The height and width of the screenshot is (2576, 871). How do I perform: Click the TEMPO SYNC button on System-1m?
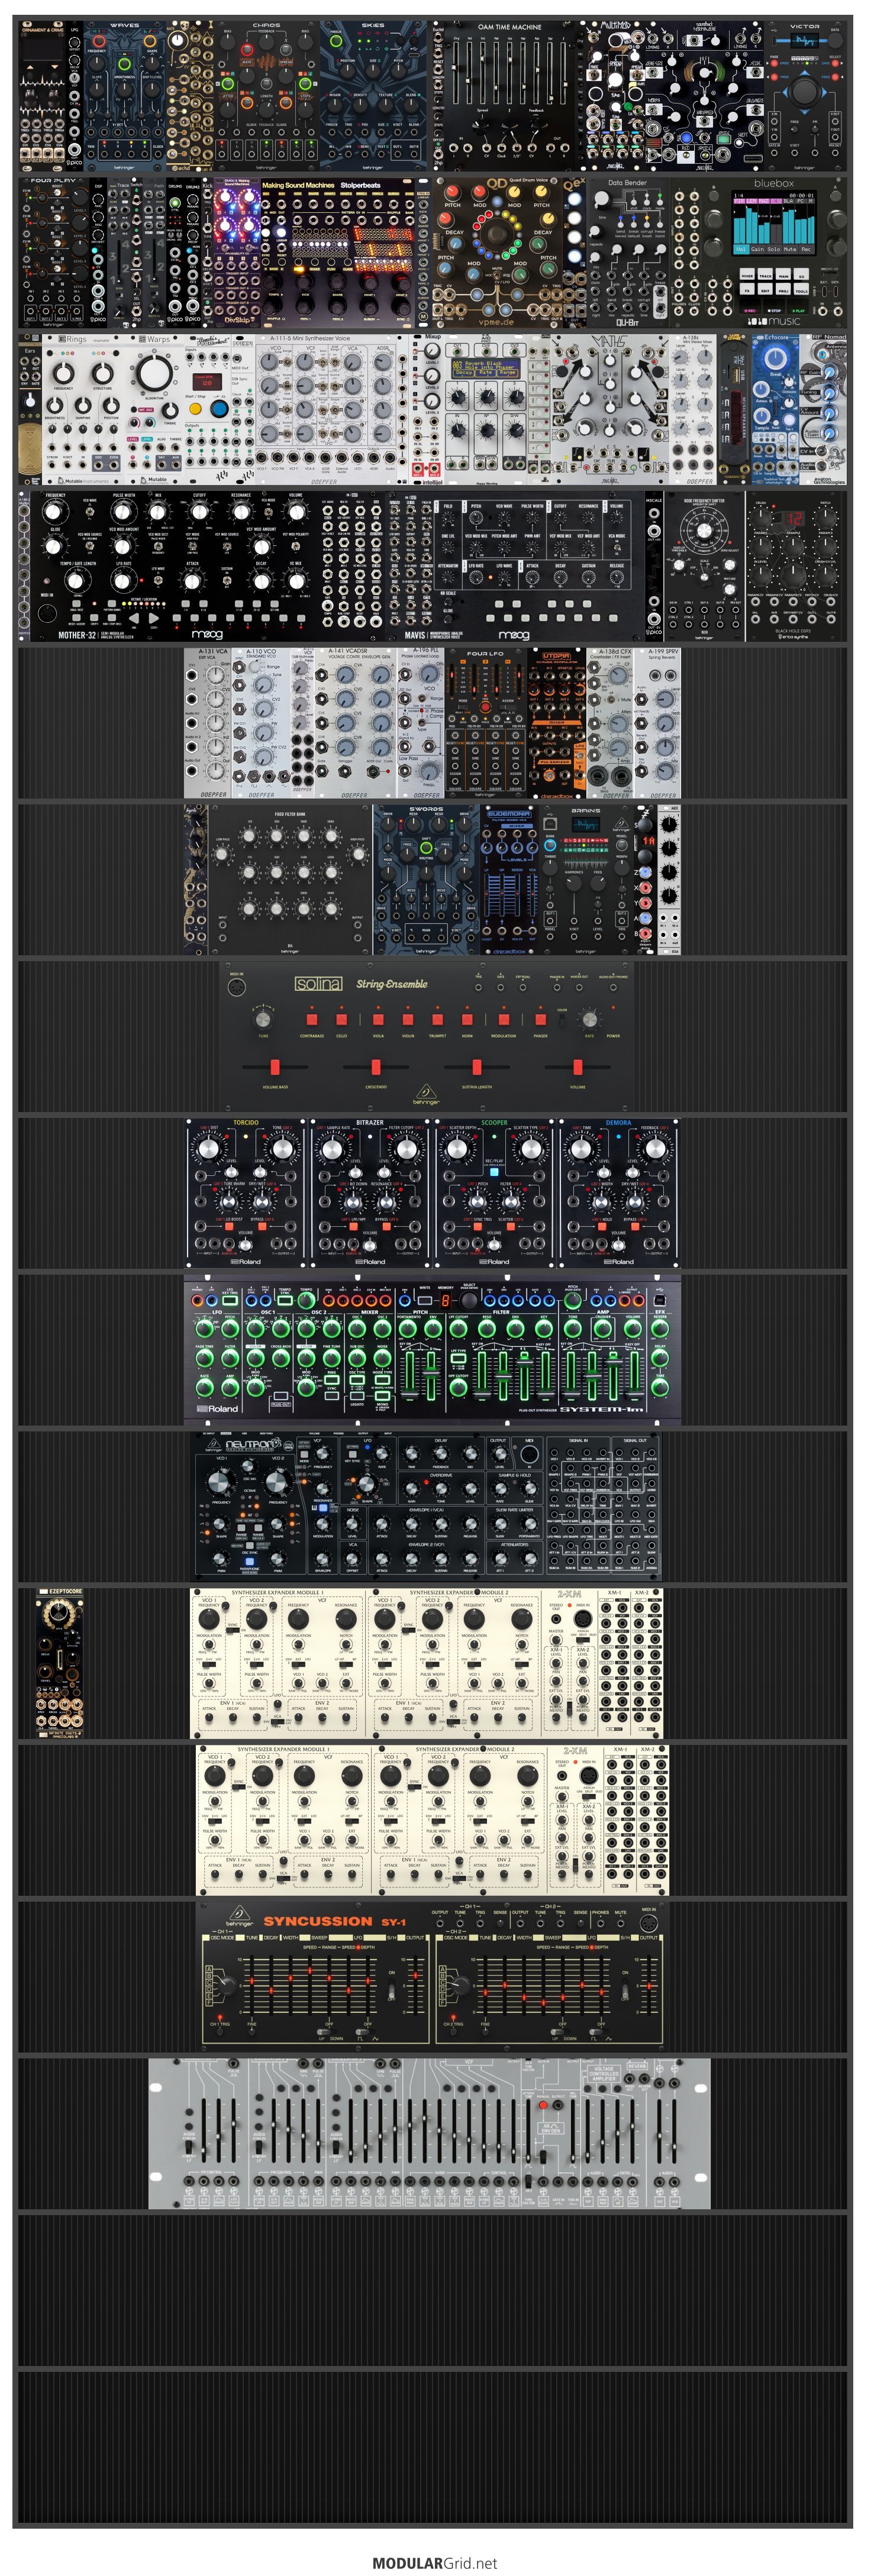click(285, 1302)
